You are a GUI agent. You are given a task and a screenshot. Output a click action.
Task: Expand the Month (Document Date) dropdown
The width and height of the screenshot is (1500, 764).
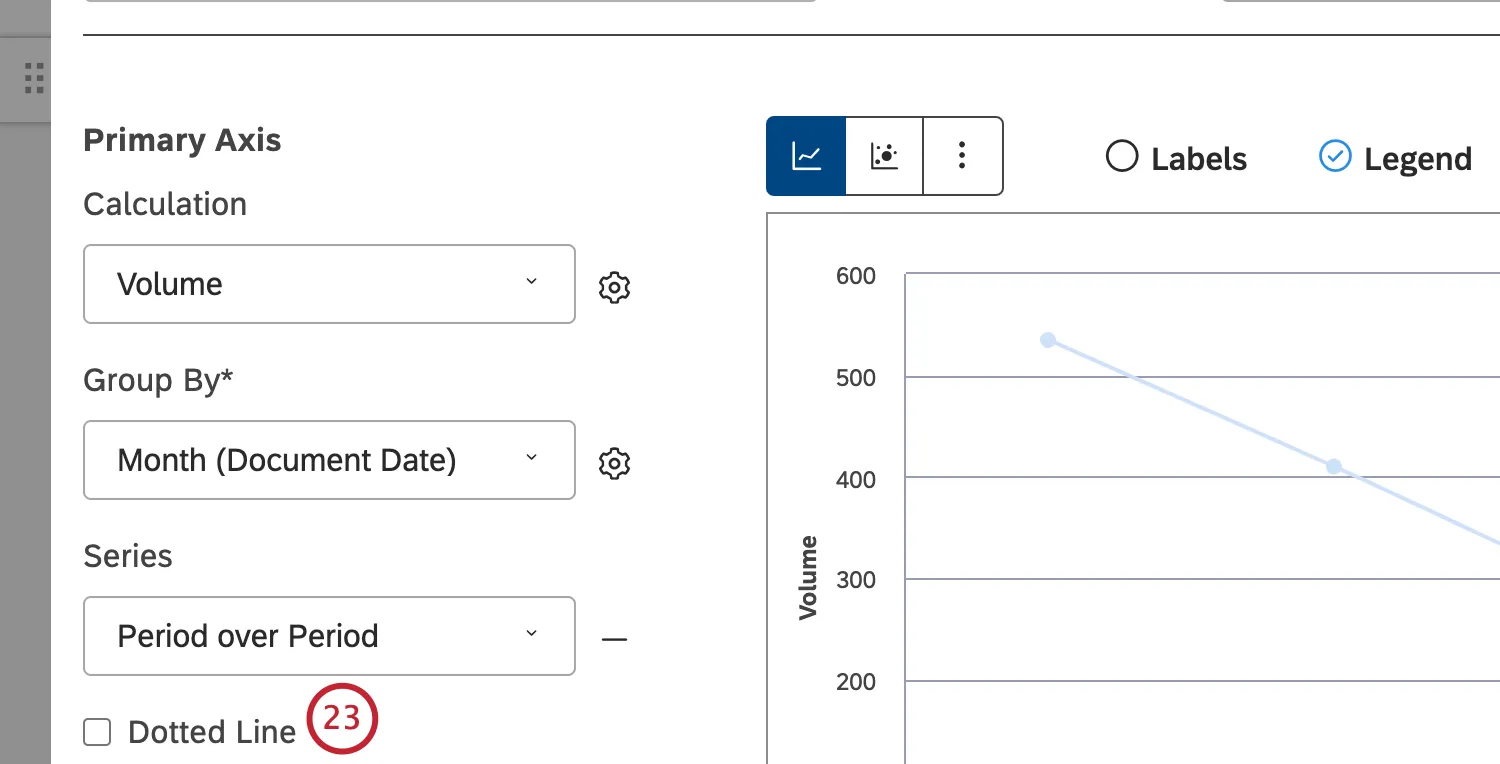pos(329,460)
